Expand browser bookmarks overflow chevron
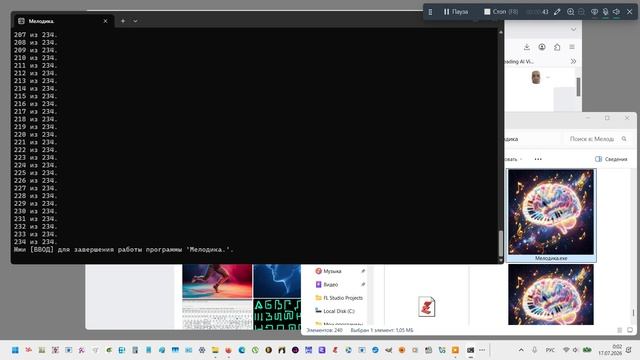This screenshot has width=640, height=360. (x=573, y=61)
